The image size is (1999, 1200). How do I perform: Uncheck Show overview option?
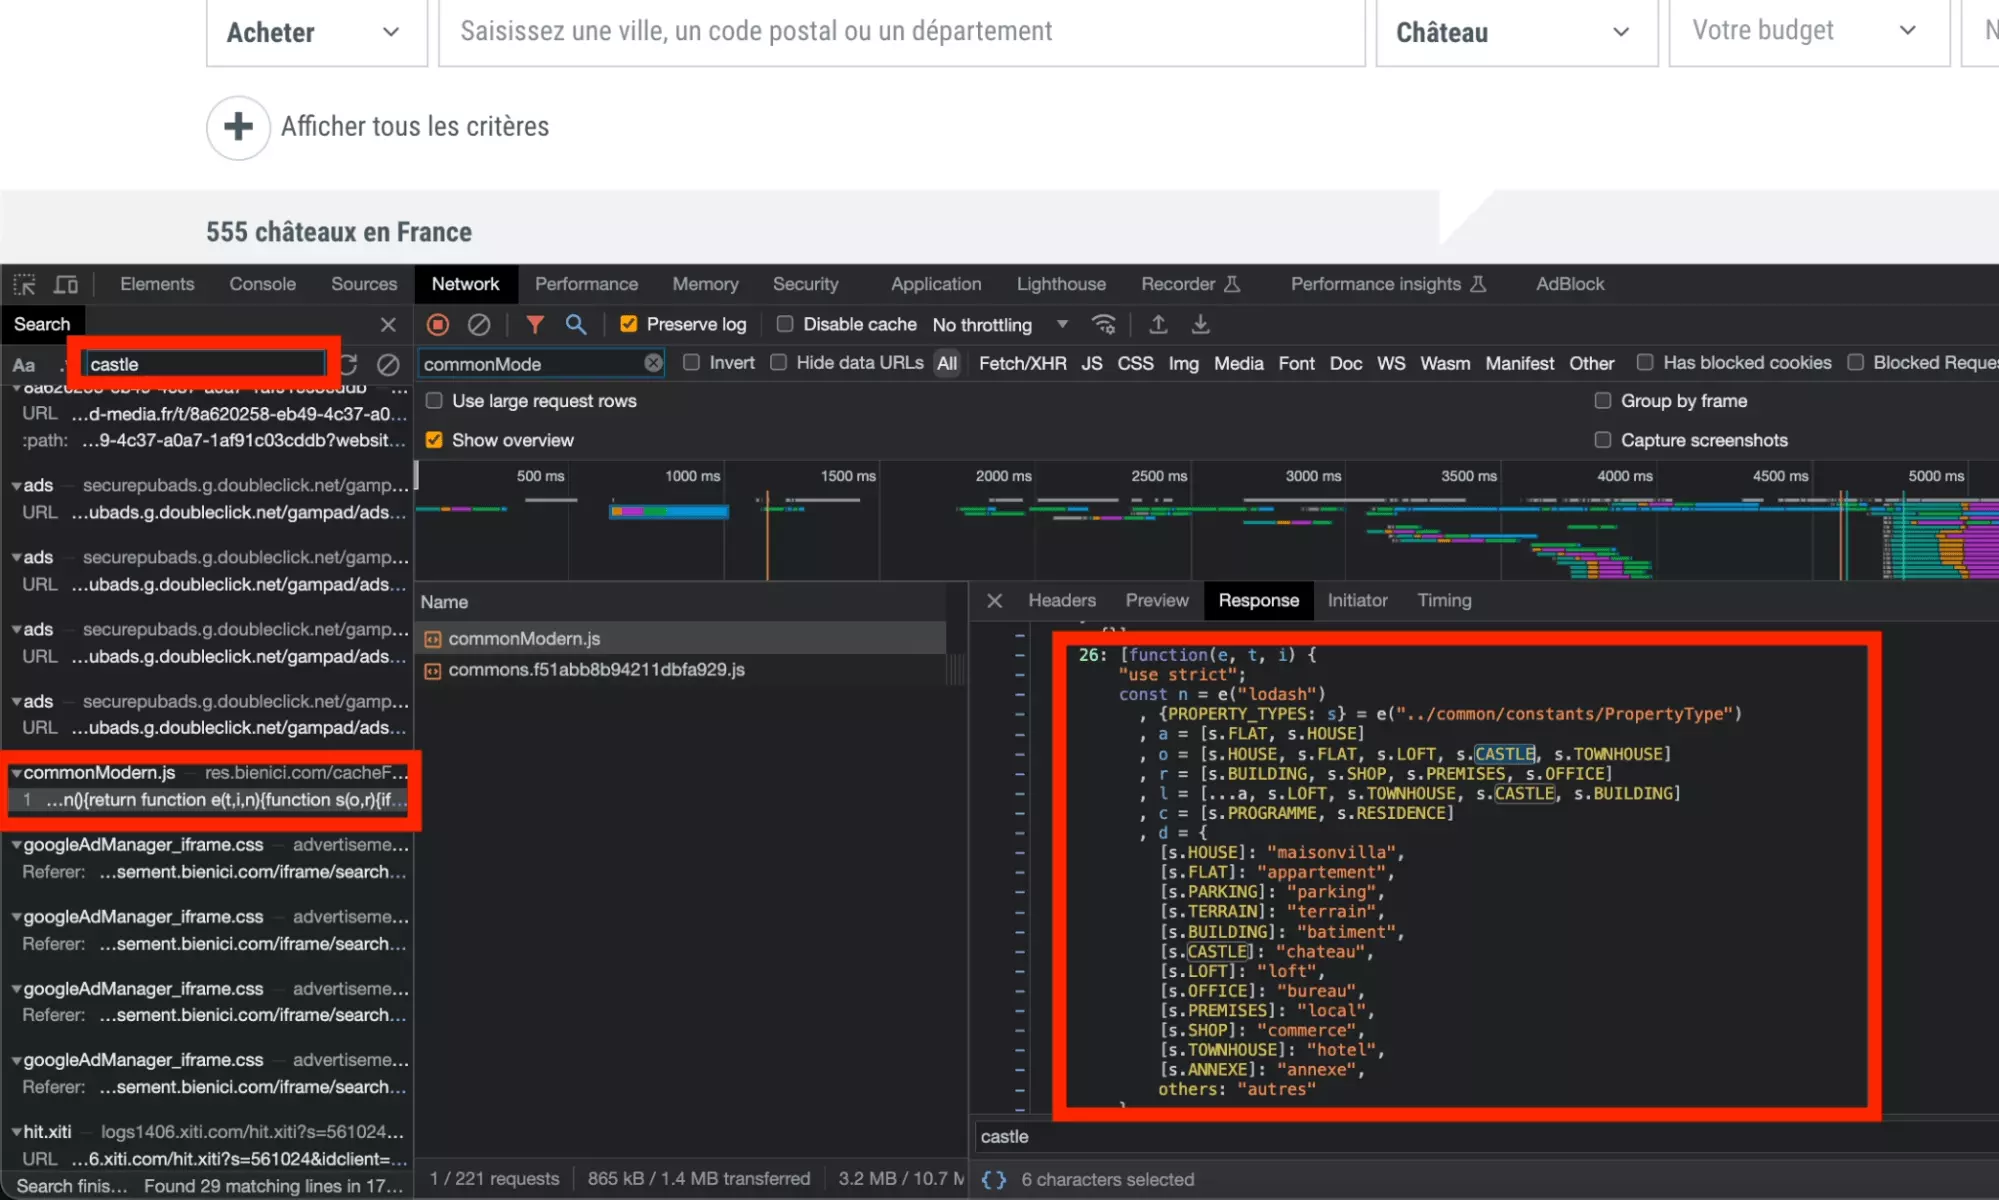[x=433, y=440]
